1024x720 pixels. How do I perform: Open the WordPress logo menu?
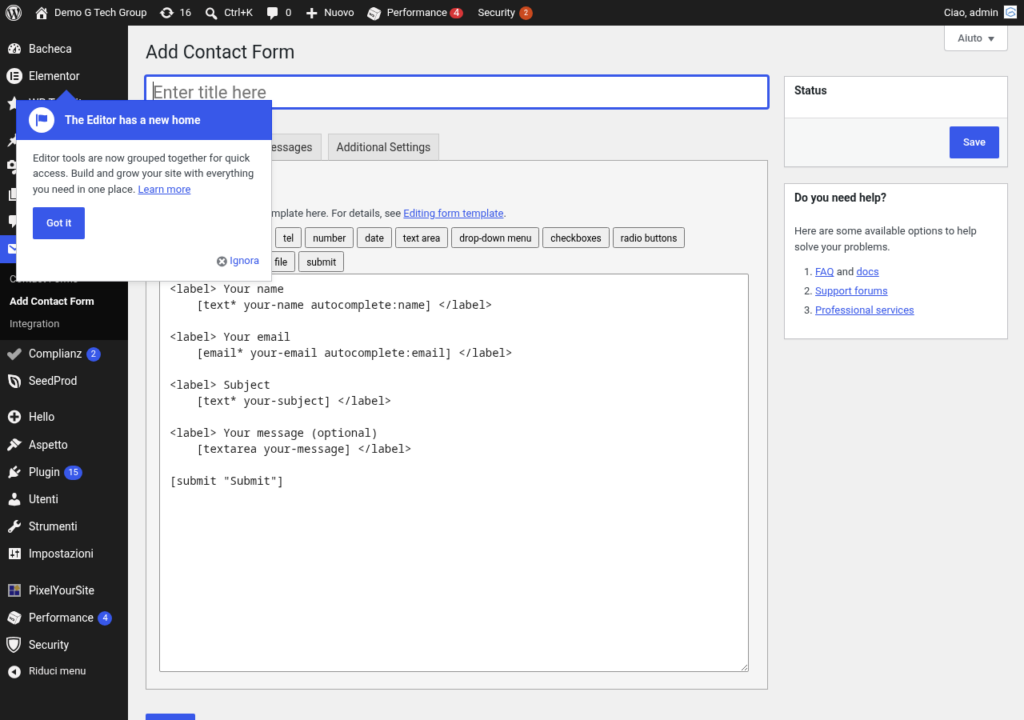click(13, 12)
